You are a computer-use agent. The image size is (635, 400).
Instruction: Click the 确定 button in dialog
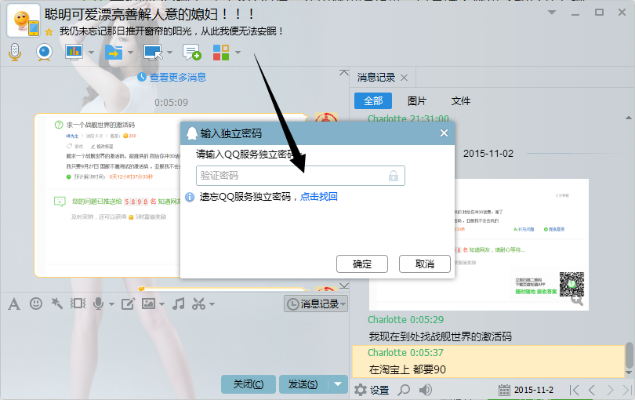pos(362,264)
